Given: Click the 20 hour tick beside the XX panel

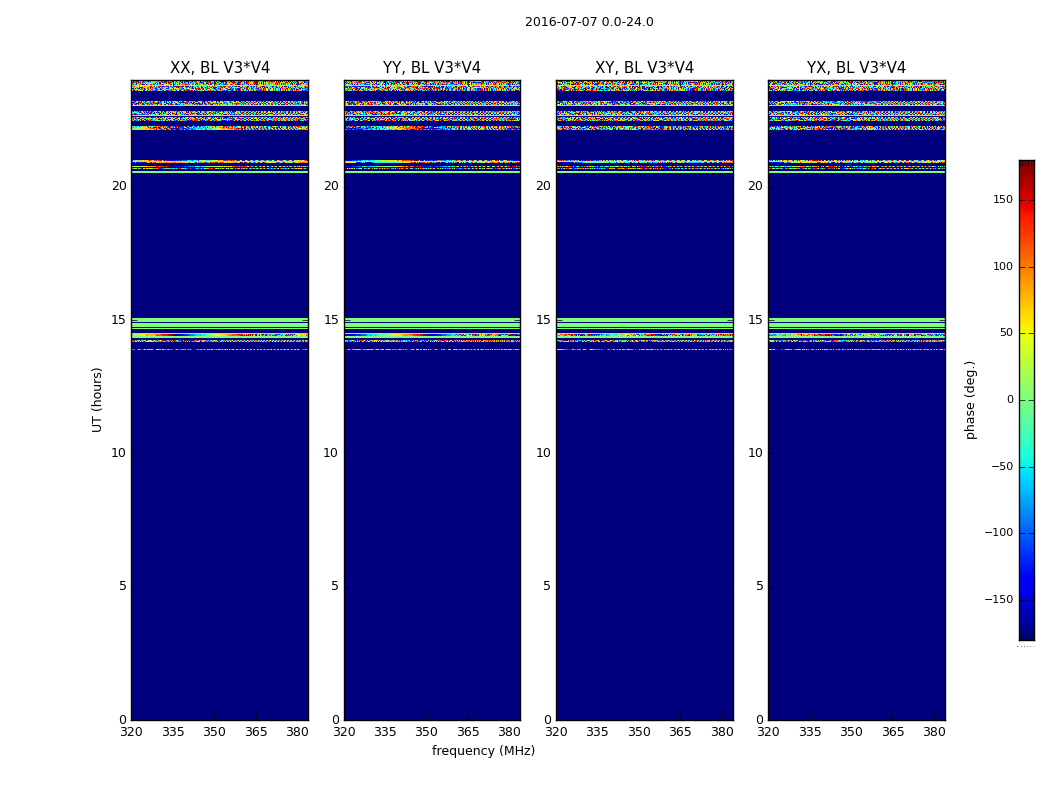Looking at the screenshot, I should [x=119, y=186].
